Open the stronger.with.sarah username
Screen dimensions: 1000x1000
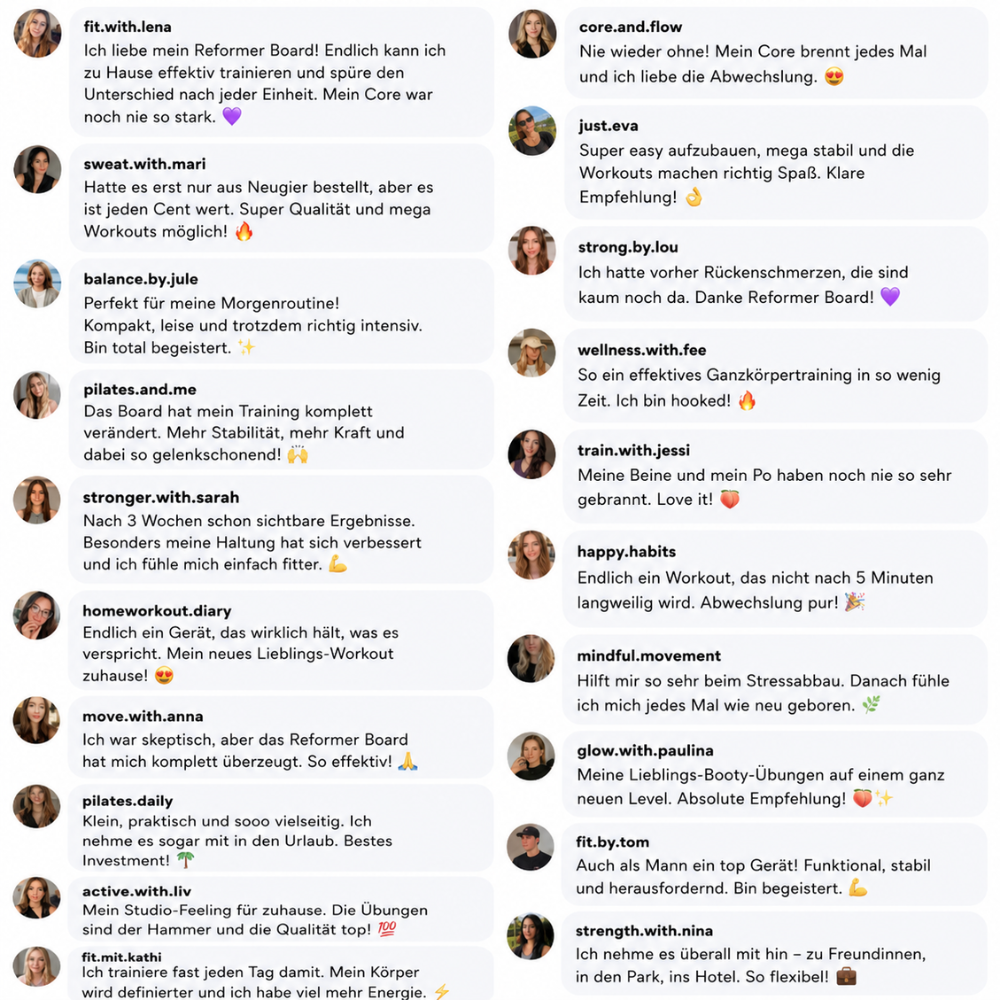(161, 497)
